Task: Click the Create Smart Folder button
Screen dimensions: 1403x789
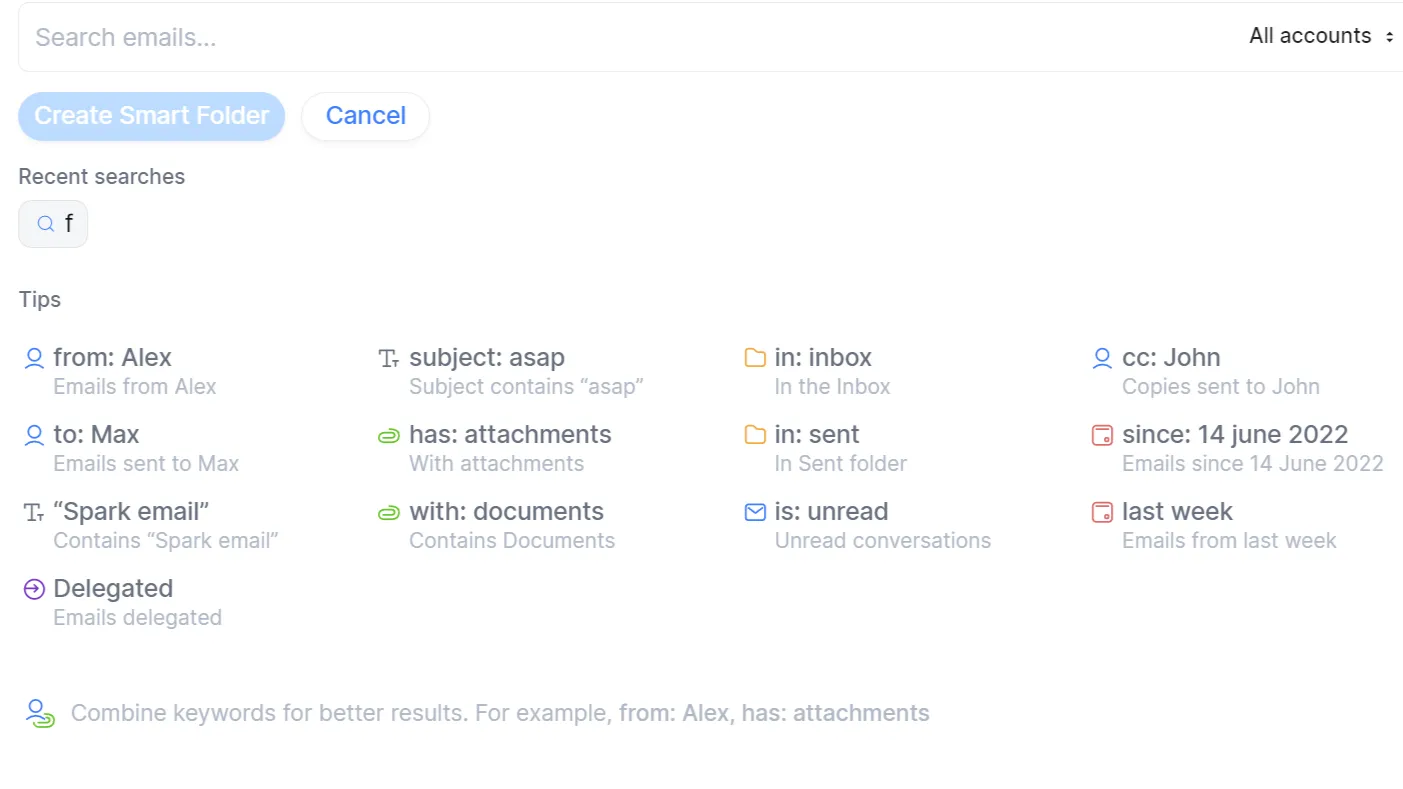Action: point(151,116)
